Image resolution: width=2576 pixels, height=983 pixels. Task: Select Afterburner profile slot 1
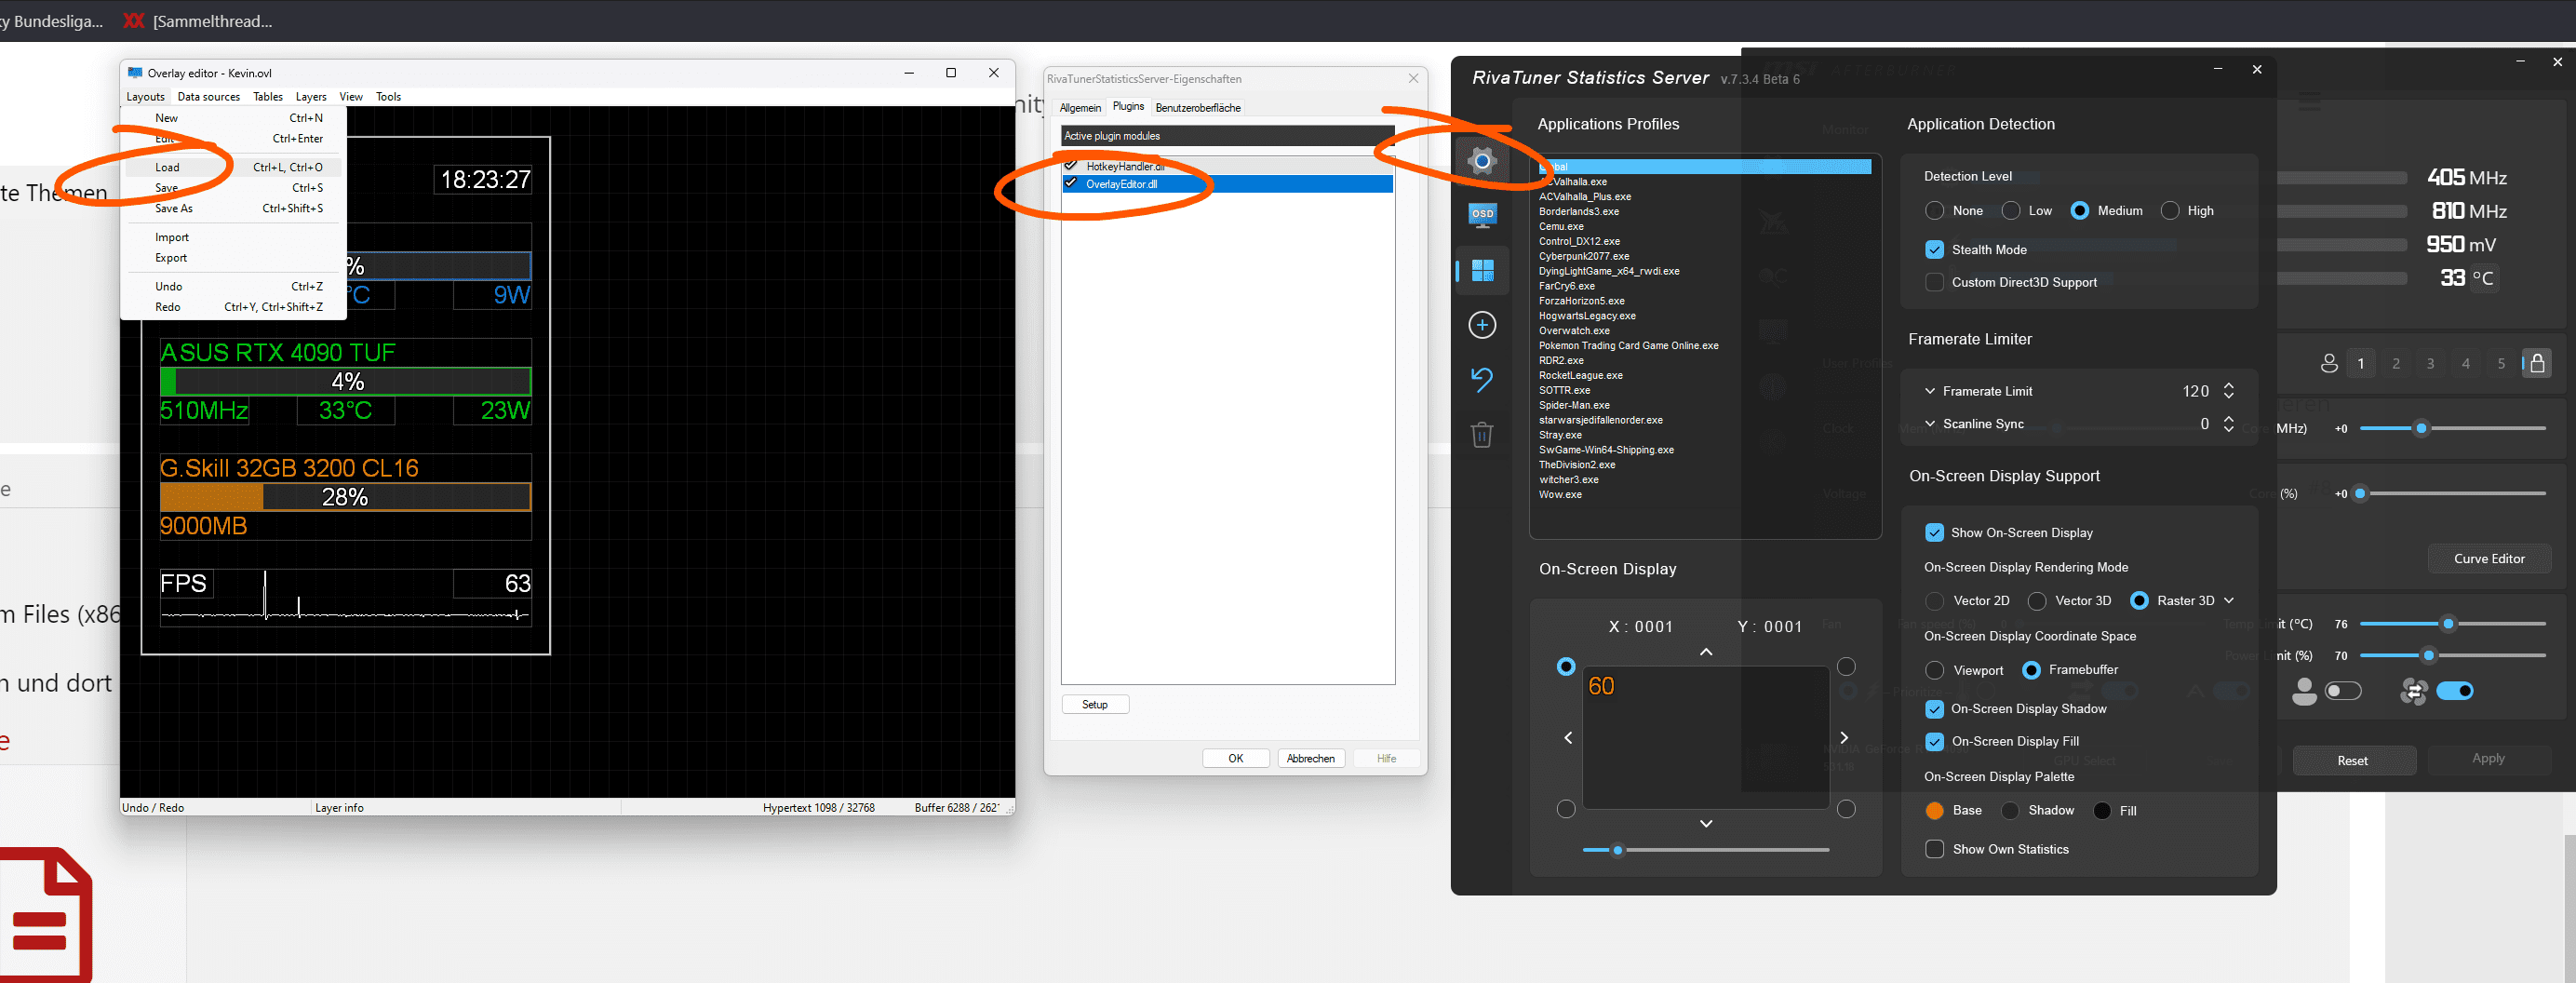[x=2361, y=363]
